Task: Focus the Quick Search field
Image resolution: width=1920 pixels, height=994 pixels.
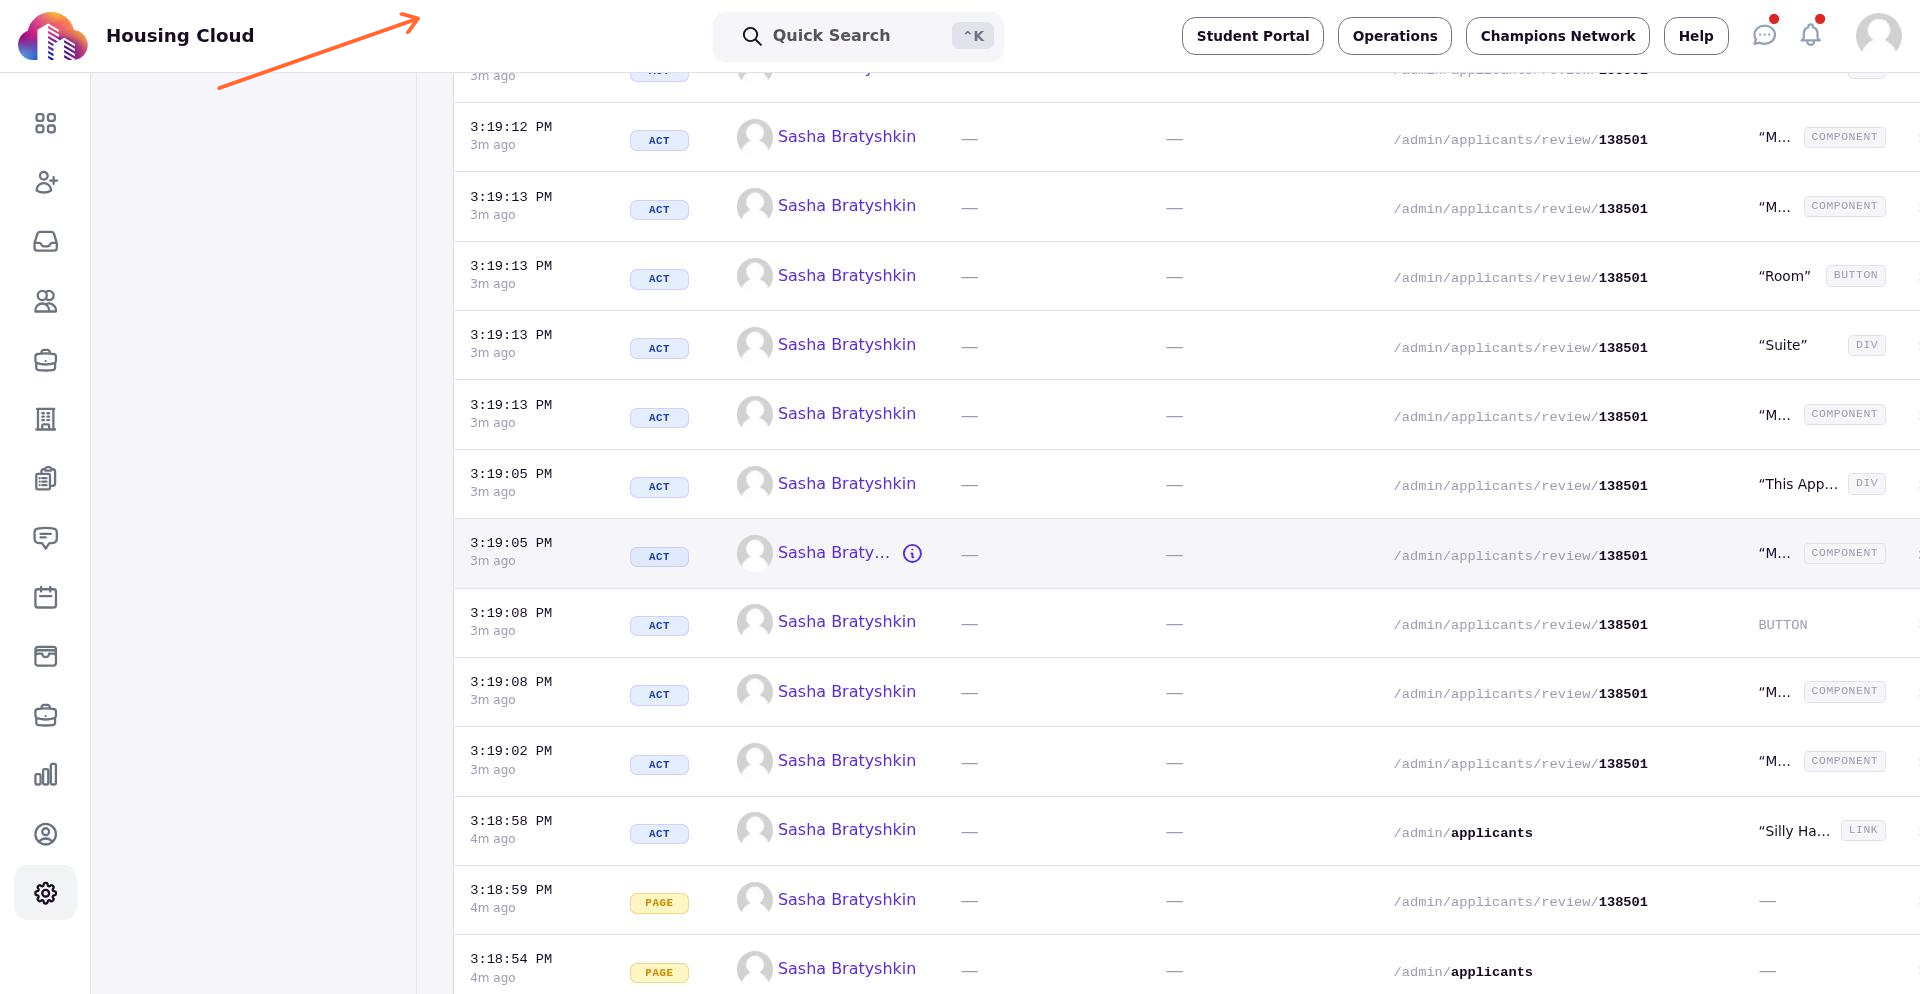Action: [x=858, y=36]
